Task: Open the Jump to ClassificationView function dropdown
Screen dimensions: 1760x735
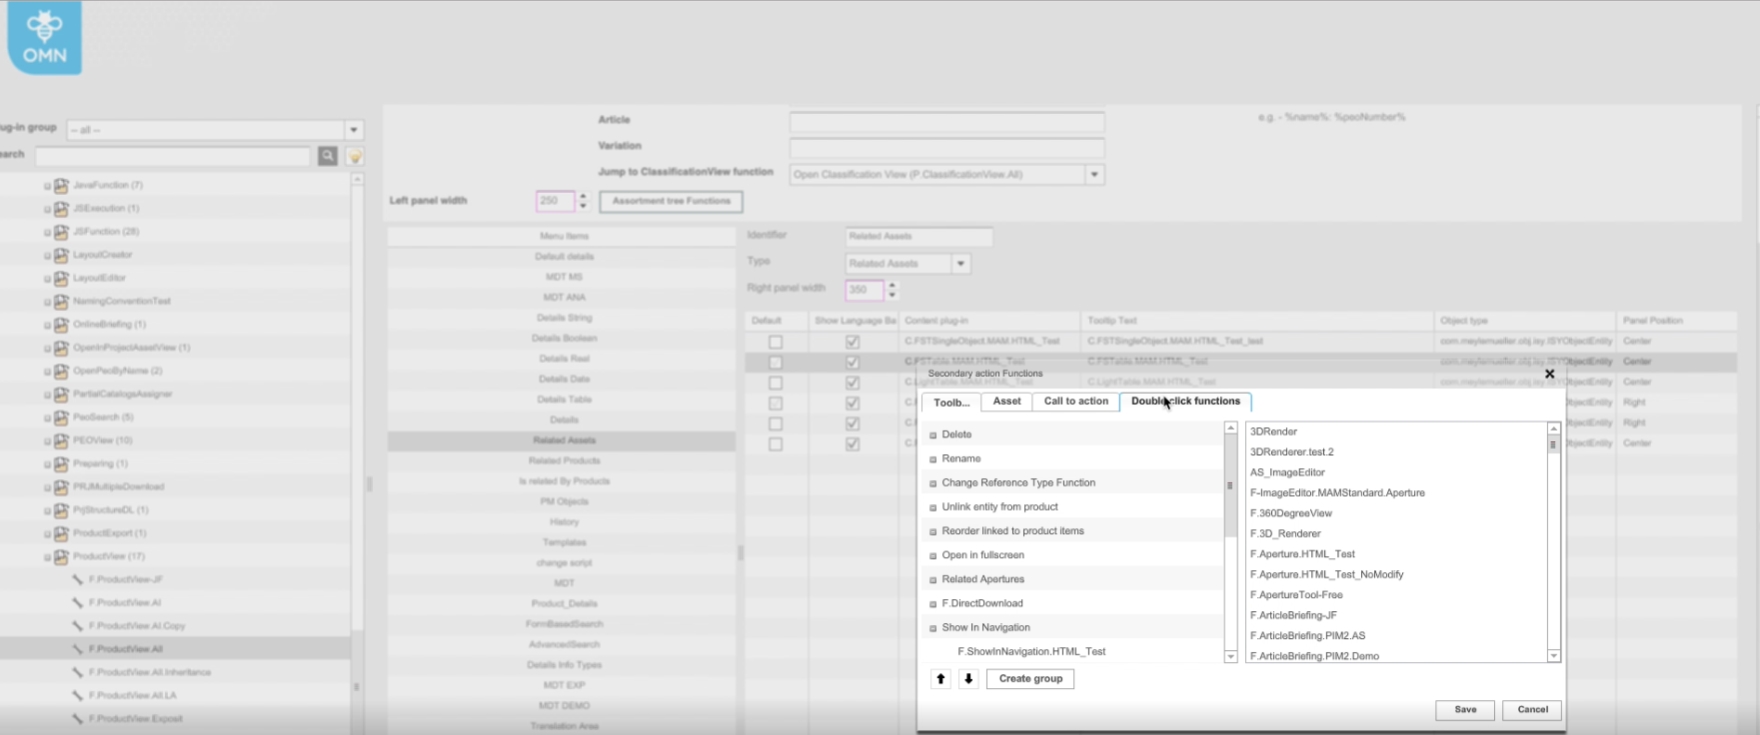Action: [1095, 175]
